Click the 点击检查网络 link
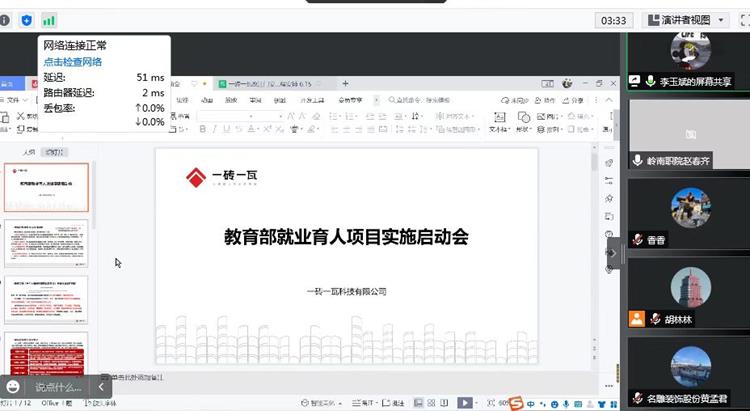This screenshot has height=411, width=750. [x=72, y=62]
